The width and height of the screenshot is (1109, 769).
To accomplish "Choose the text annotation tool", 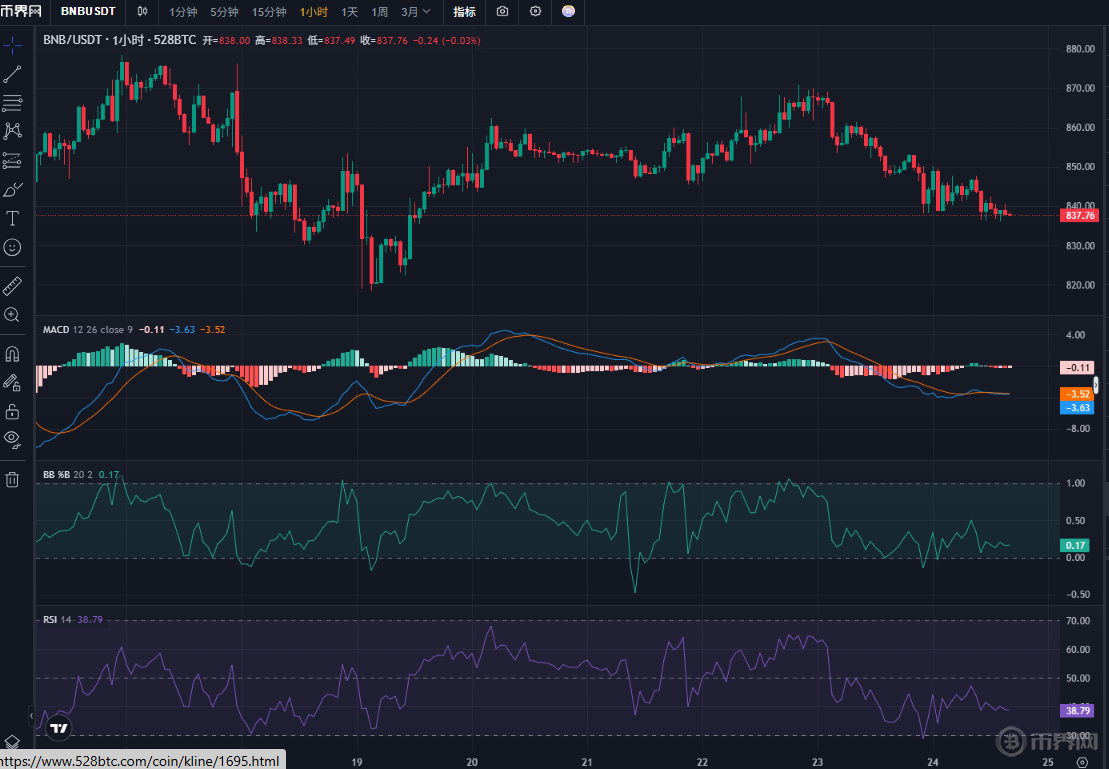I will coord(12,218).
